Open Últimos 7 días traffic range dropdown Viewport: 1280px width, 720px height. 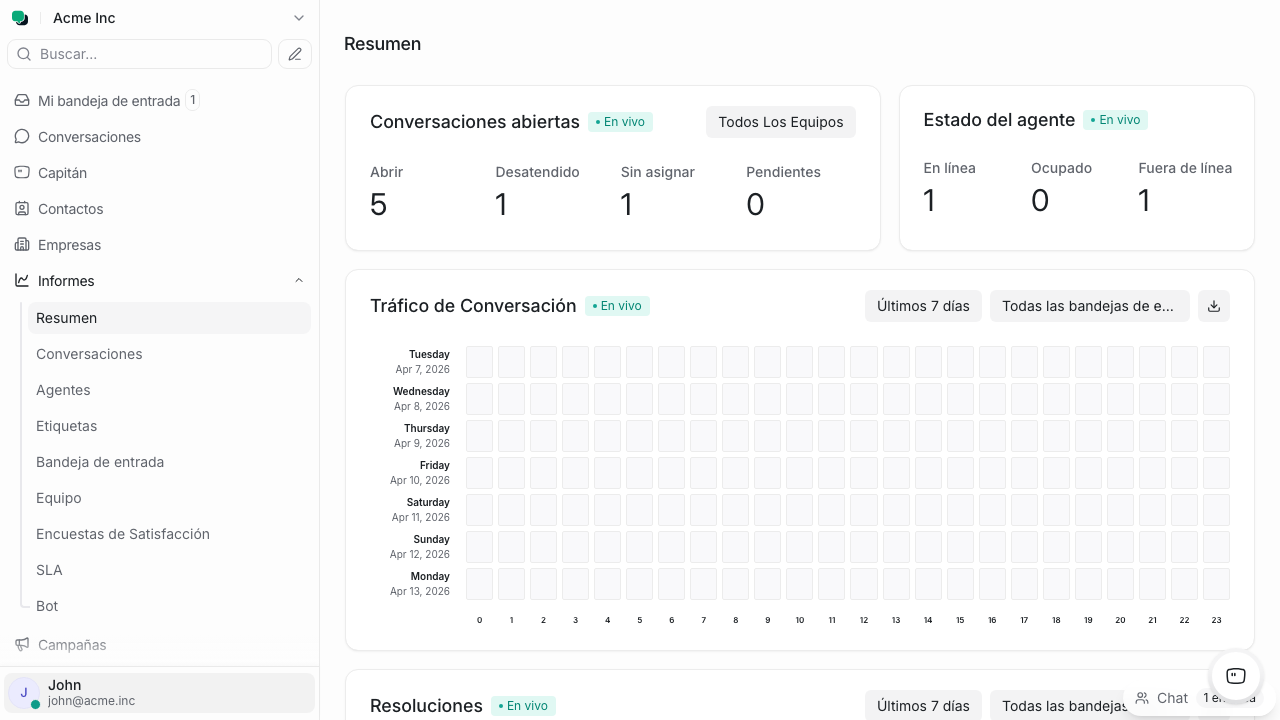pyautogui.click(x=923, y=306)
